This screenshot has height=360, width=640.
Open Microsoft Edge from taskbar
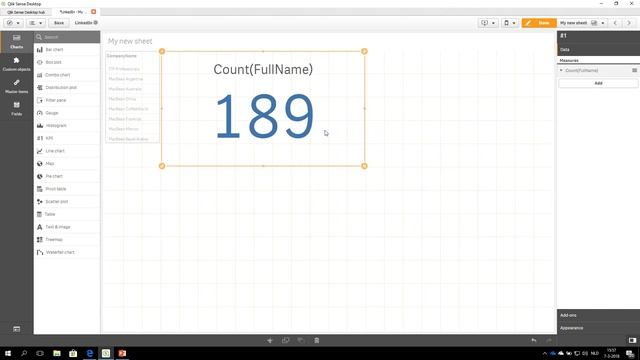click(x=89, y=353)
